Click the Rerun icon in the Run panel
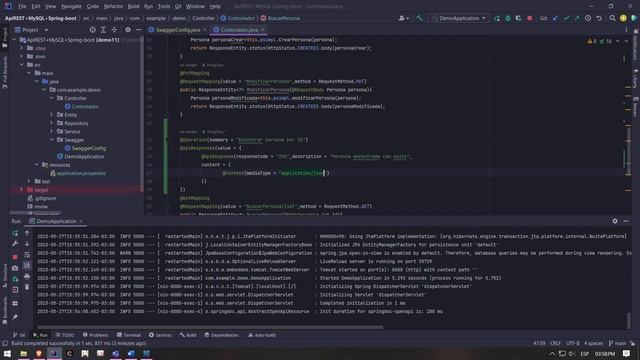Screen dimensions: 640x360 (15, 233)
